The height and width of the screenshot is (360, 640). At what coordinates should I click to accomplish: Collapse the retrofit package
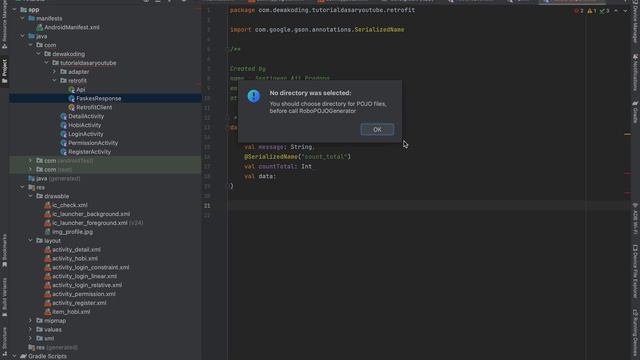pyautogui.click(x=54, y=81)
